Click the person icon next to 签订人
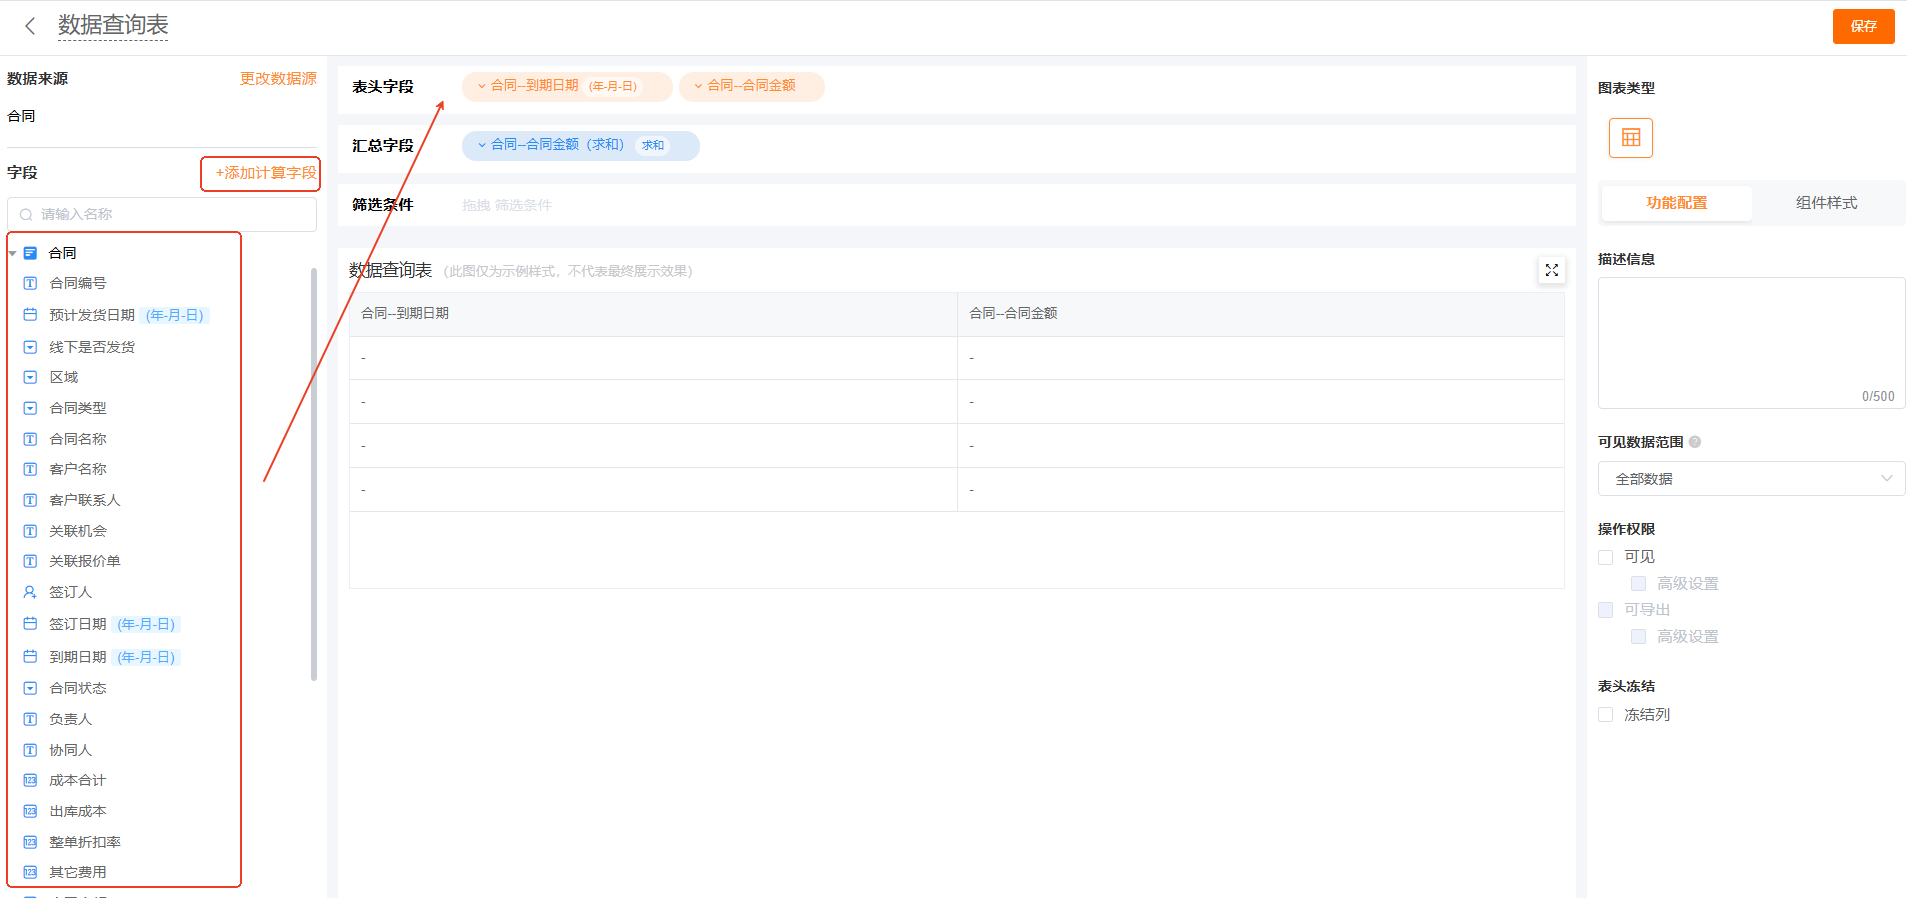Image resolution: width=1907 pixels, height=898 pixels. click(30, 592)
